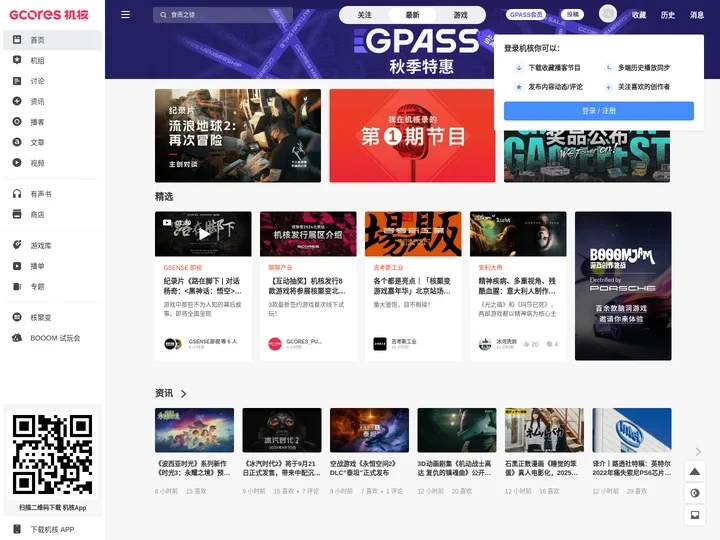720x540 pixels.
Task: Open the 流浪地球2 再次冒险 banner
Action: pyautogui.click(x=238, y=135)
